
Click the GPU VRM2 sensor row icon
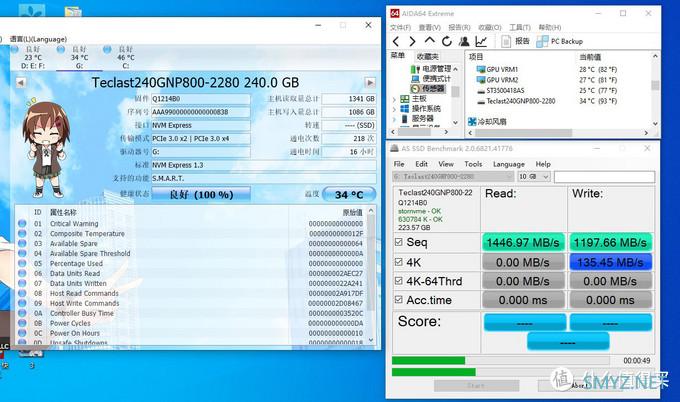(x=481, y=80)
